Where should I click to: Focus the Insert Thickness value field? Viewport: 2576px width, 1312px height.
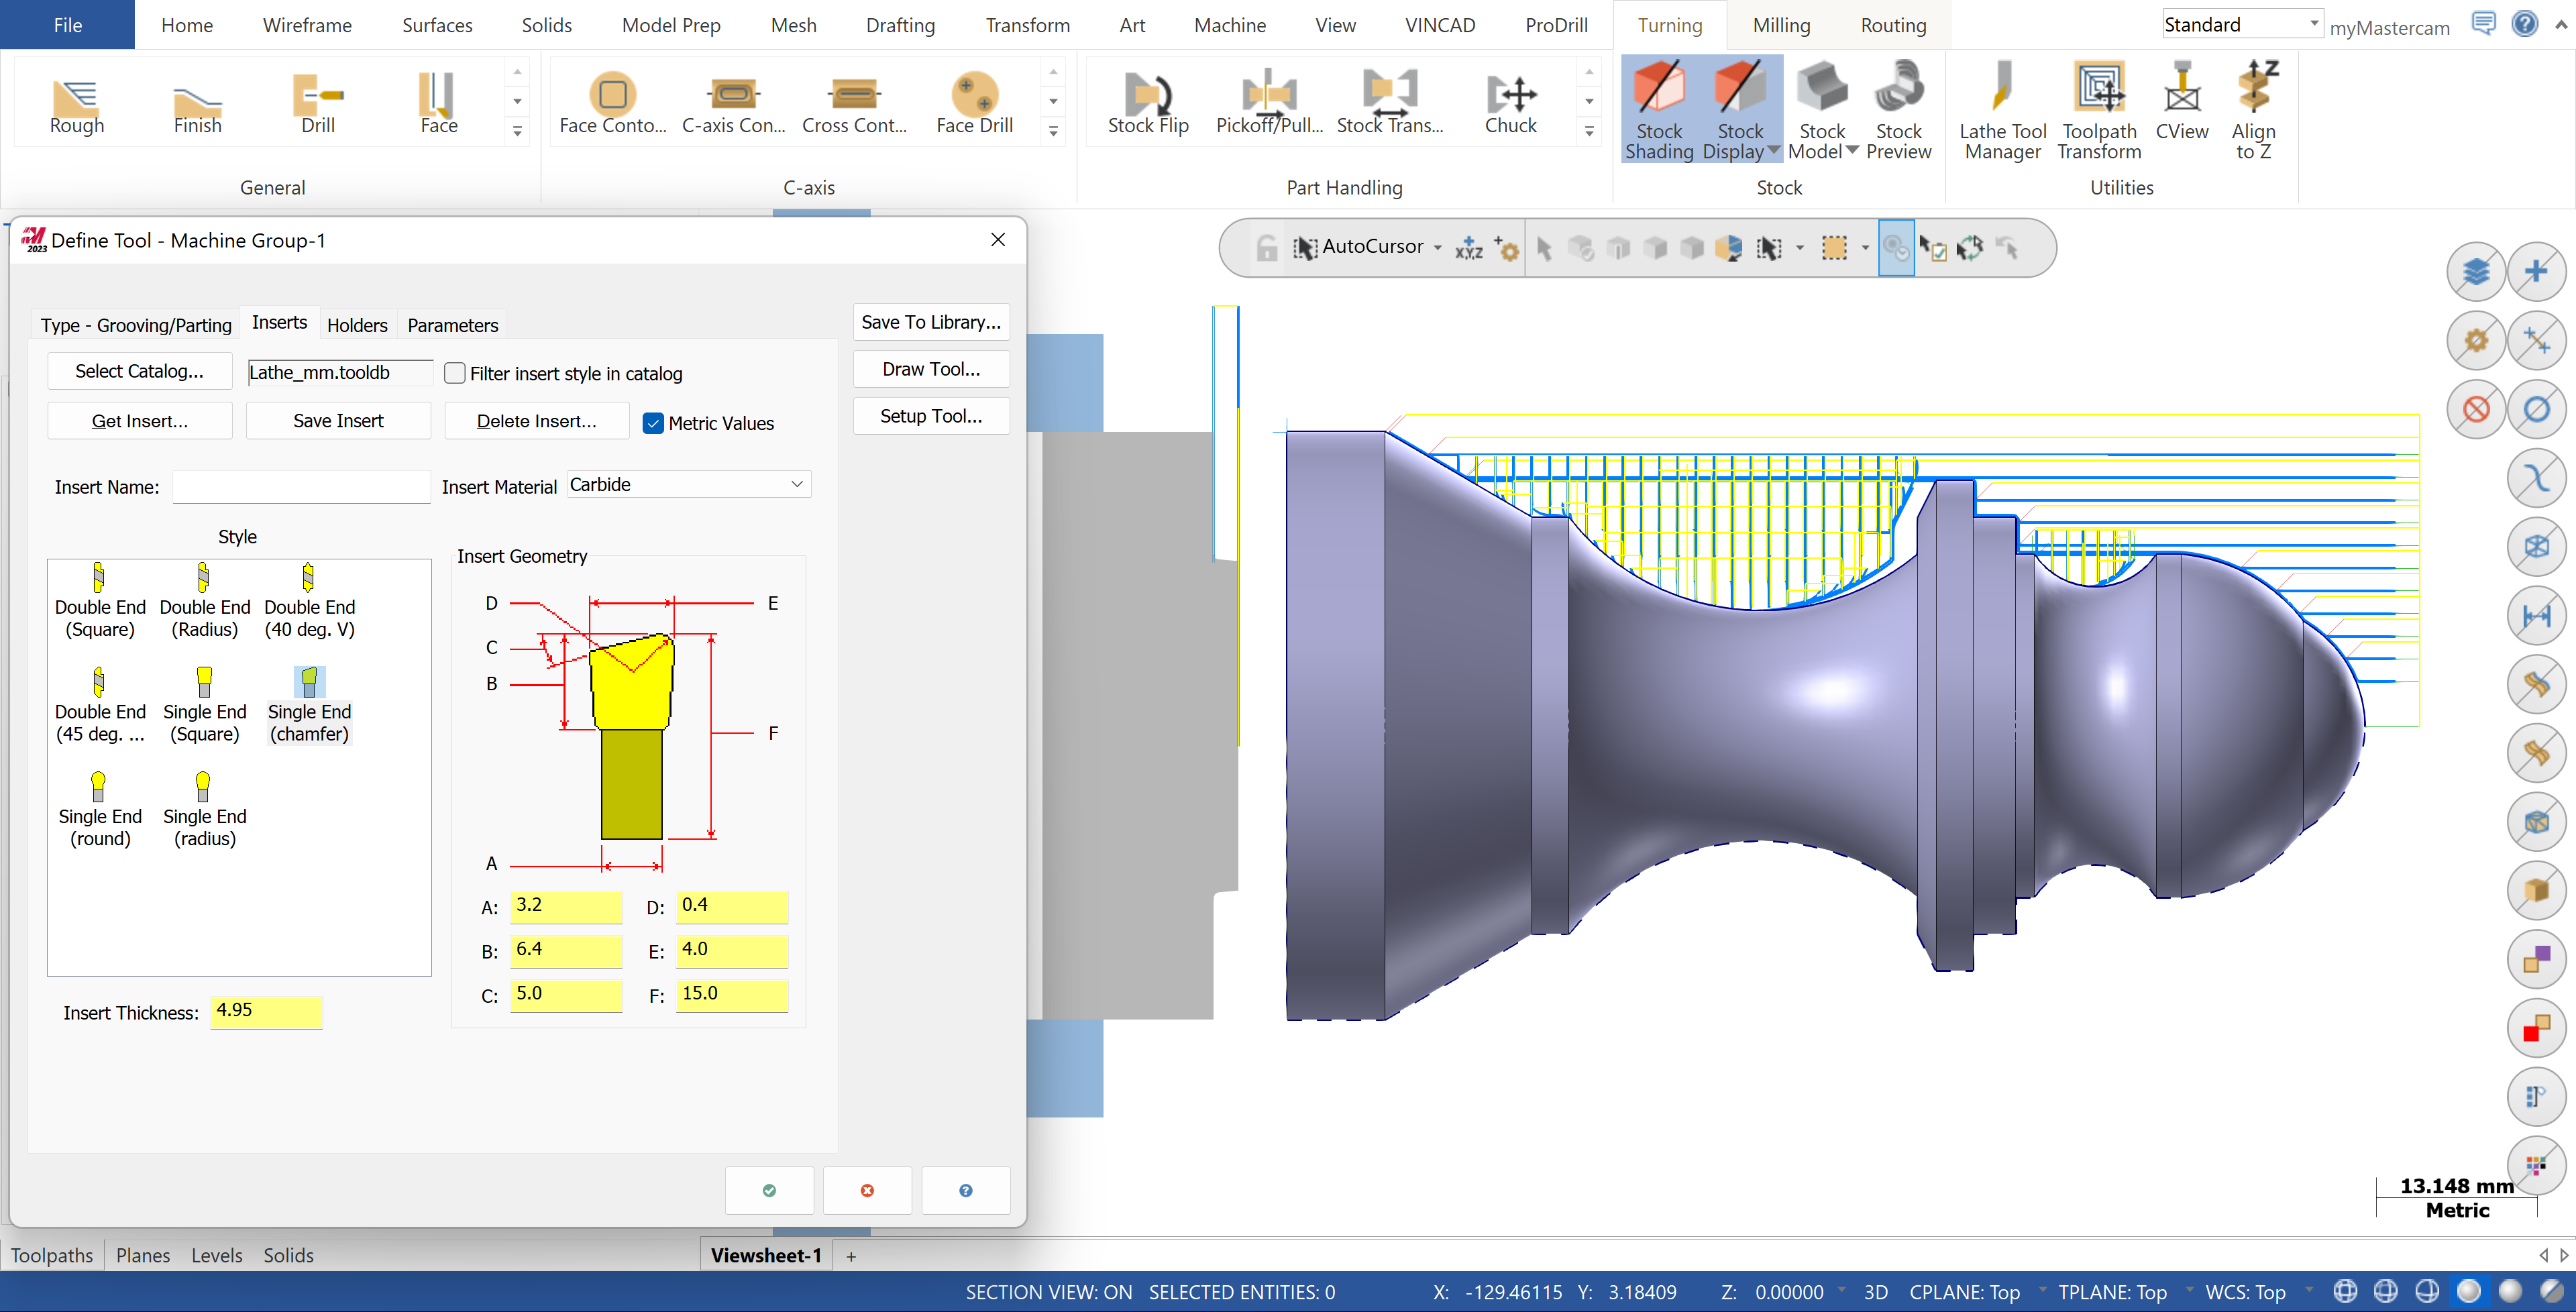266,1011
